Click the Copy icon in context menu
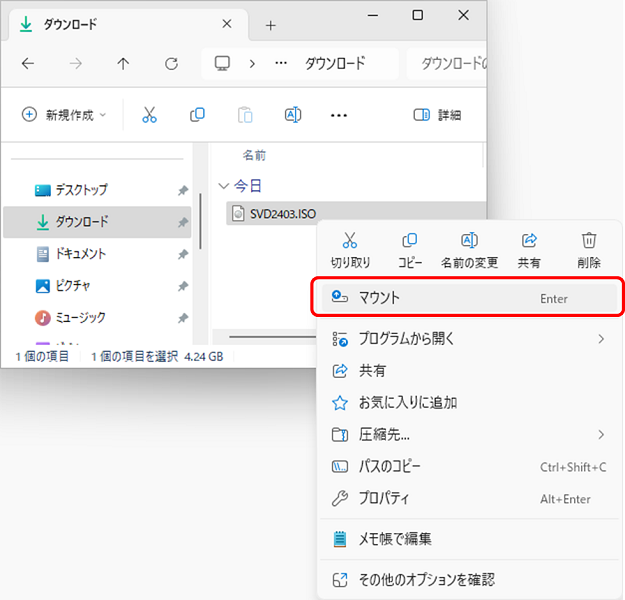The image size is (625, 600). click(410, 241)
